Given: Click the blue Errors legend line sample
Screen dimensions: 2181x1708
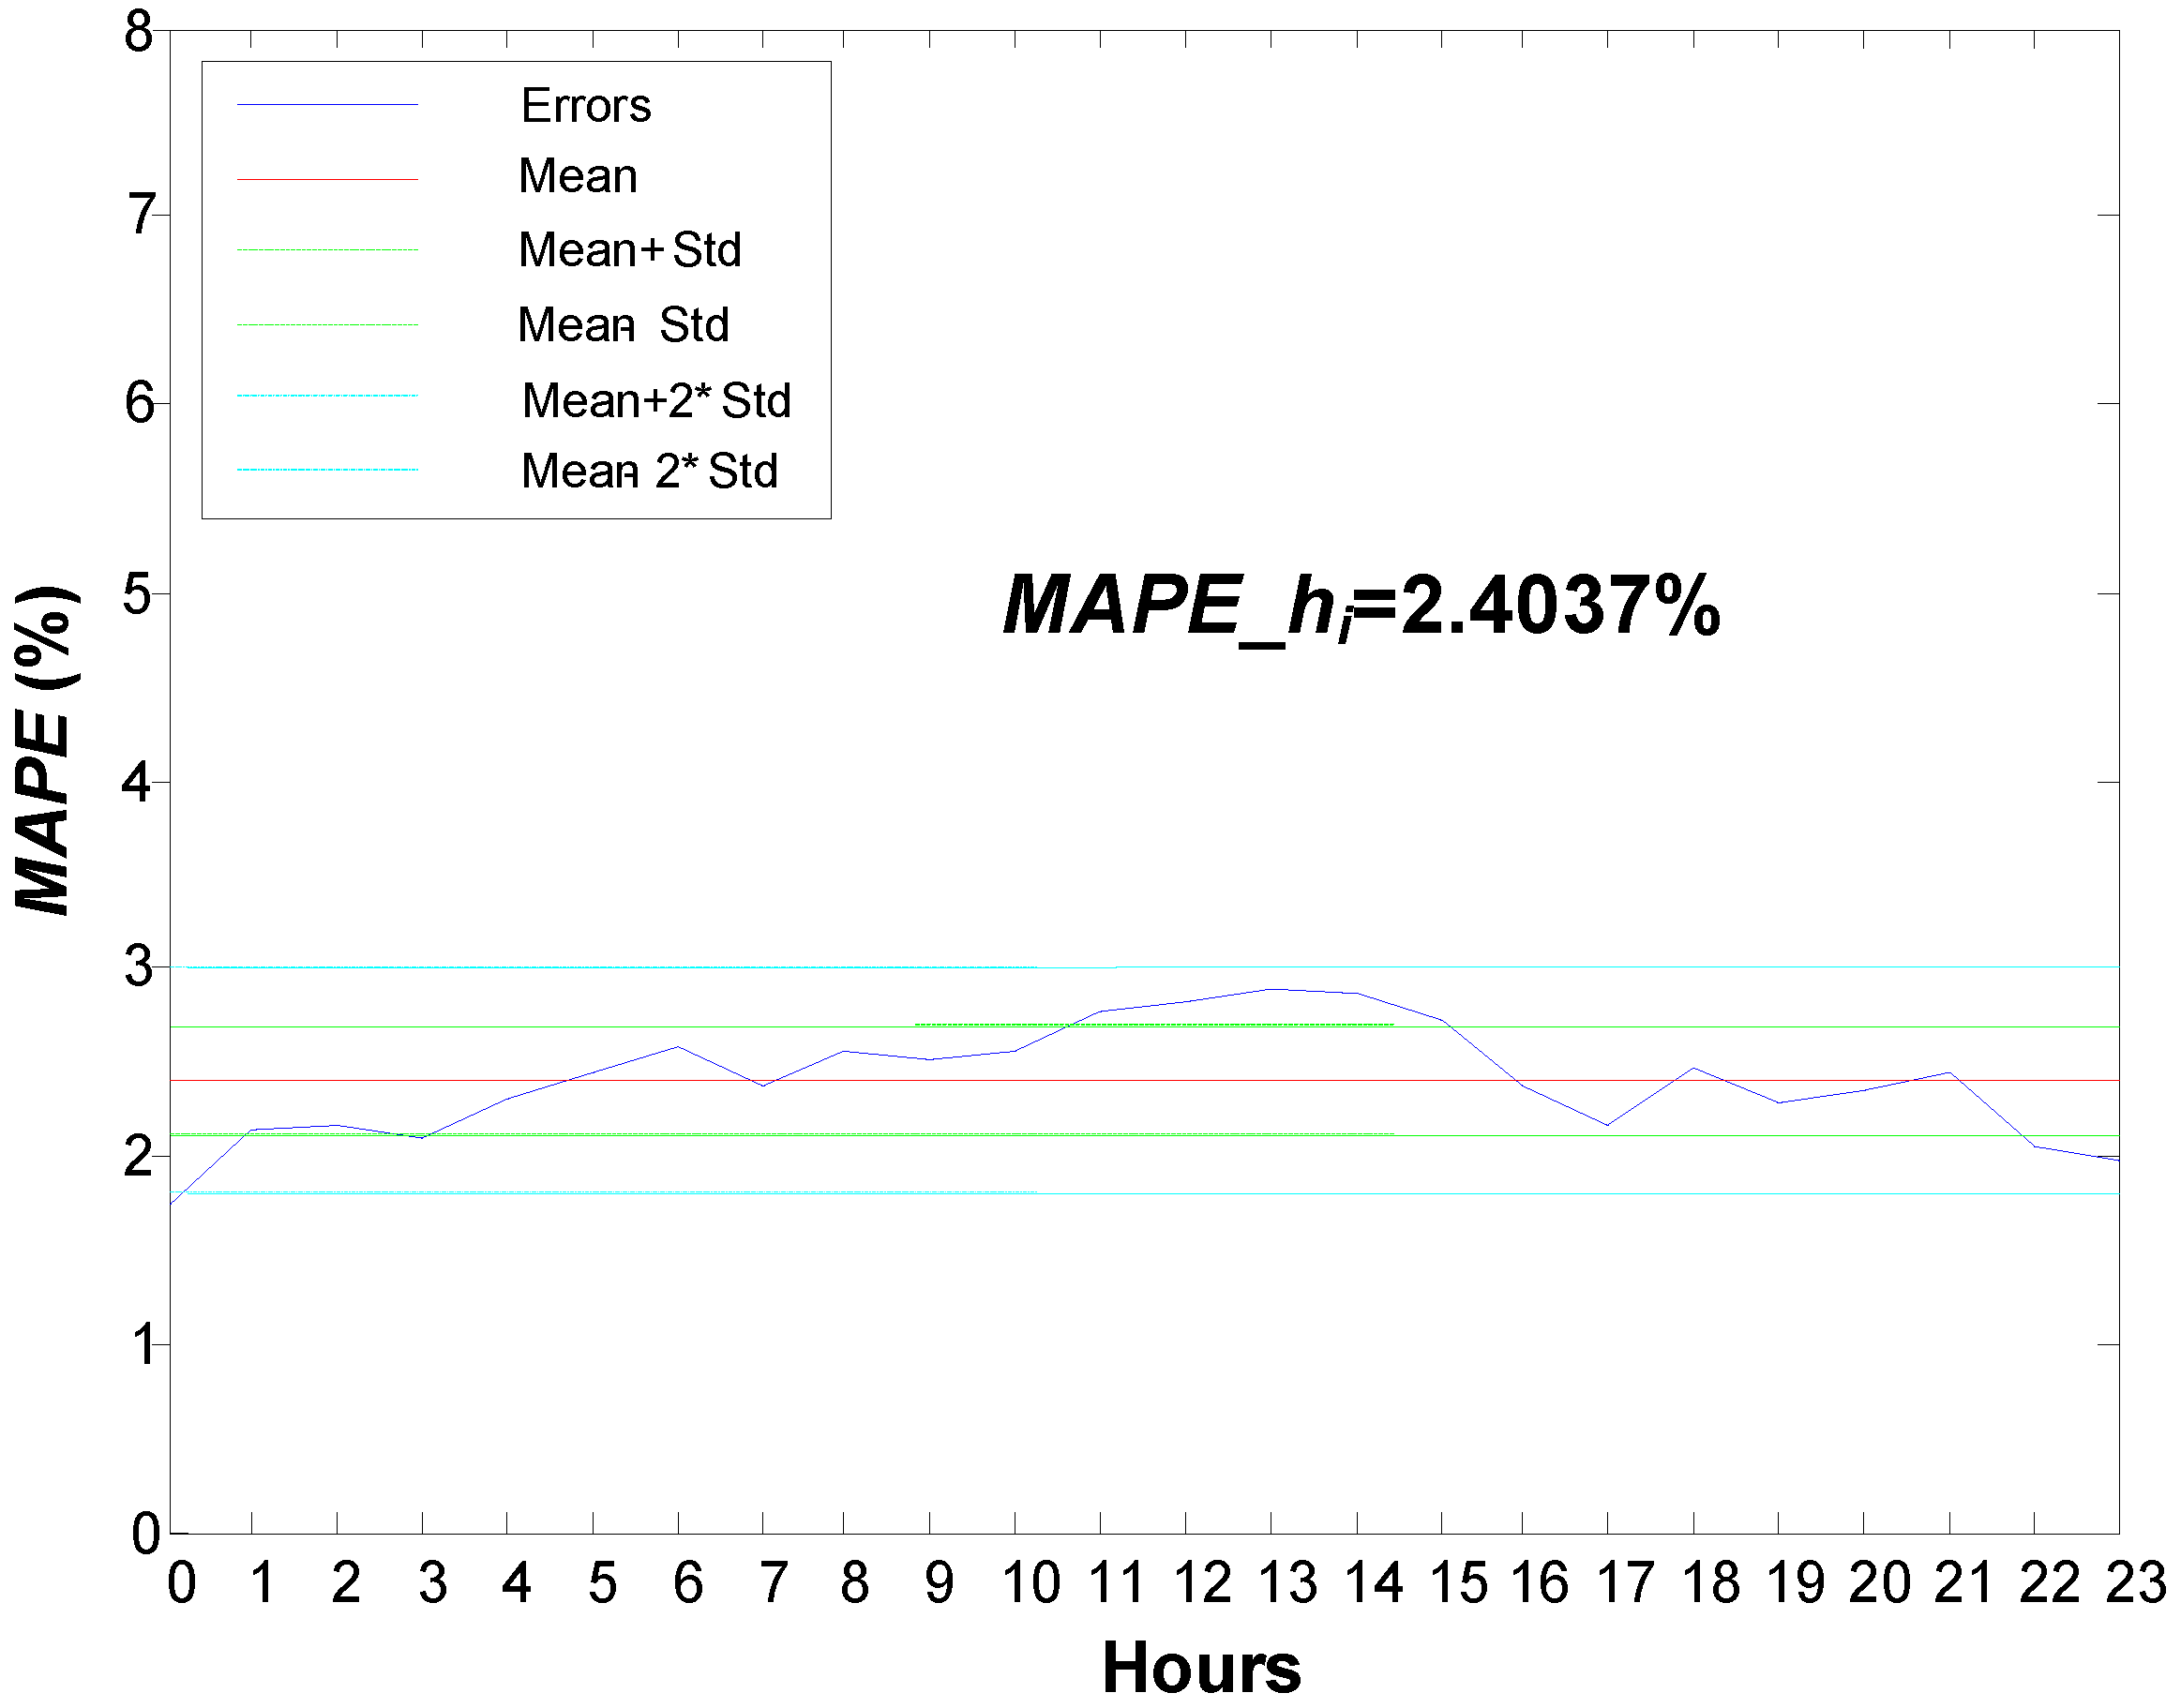Looking at the screenshot, I should tap(327, 104).
